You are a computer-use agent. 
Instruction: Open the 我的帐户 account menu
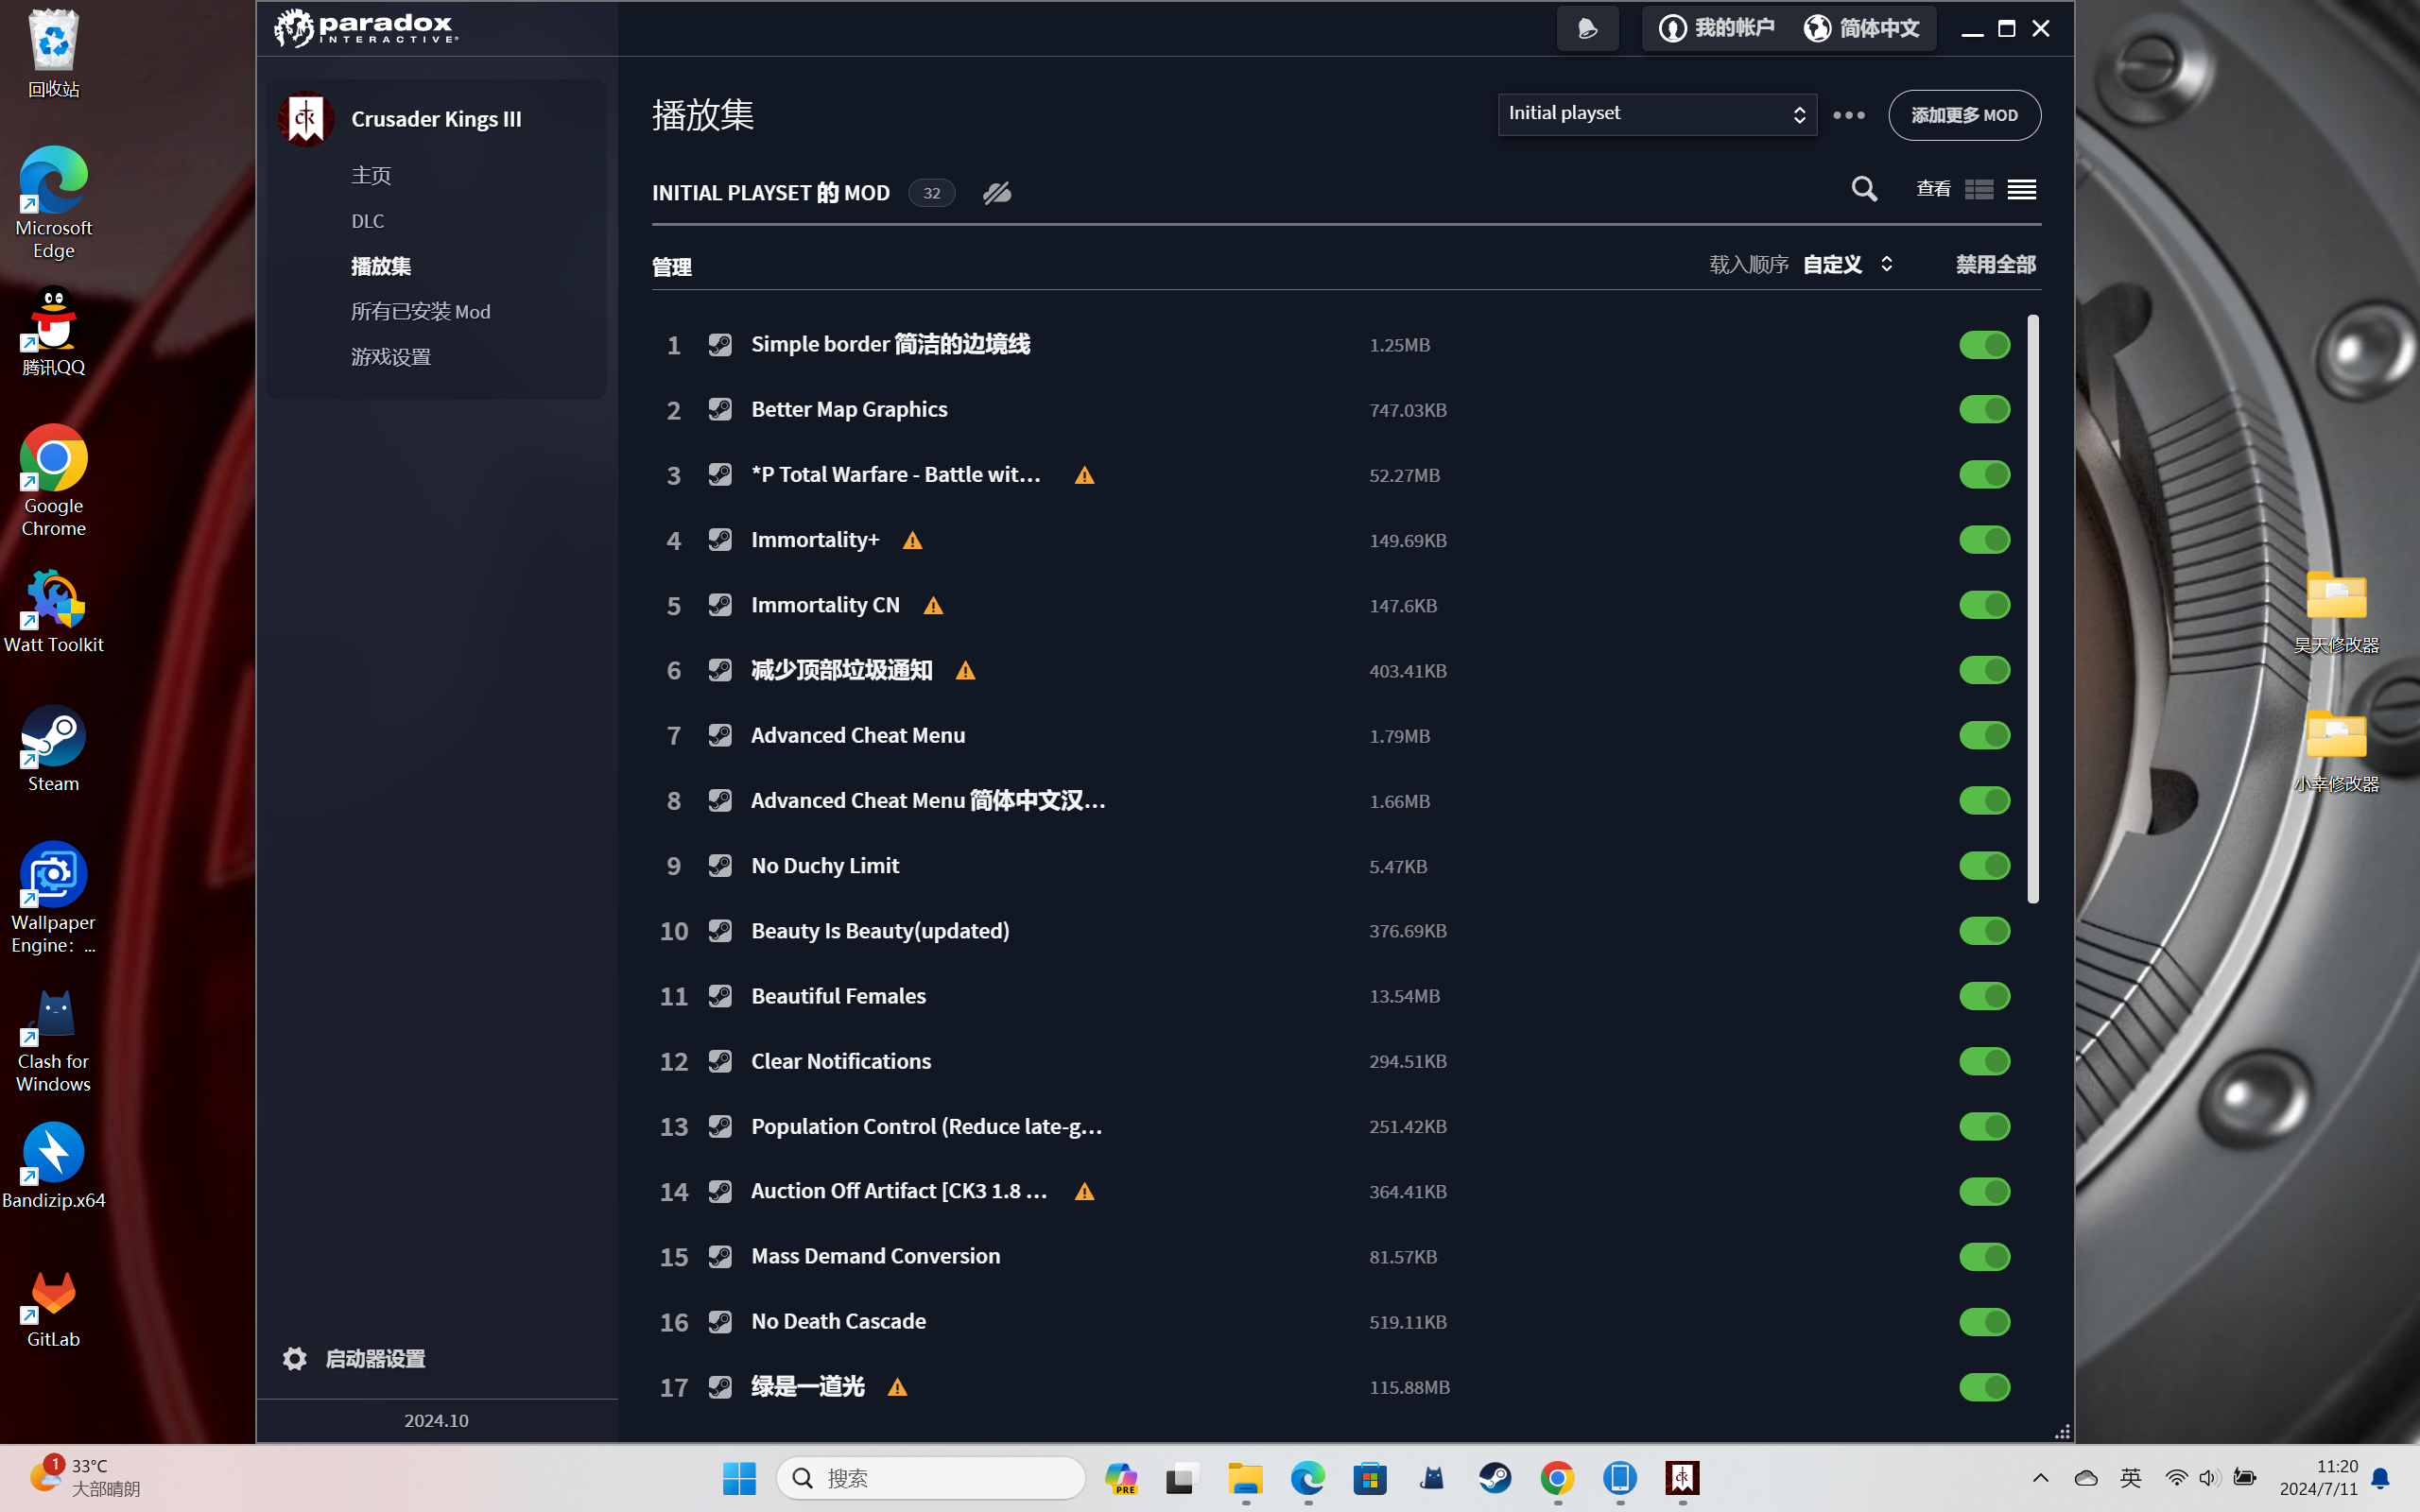pyautogui.click(x=1716, y=28)
